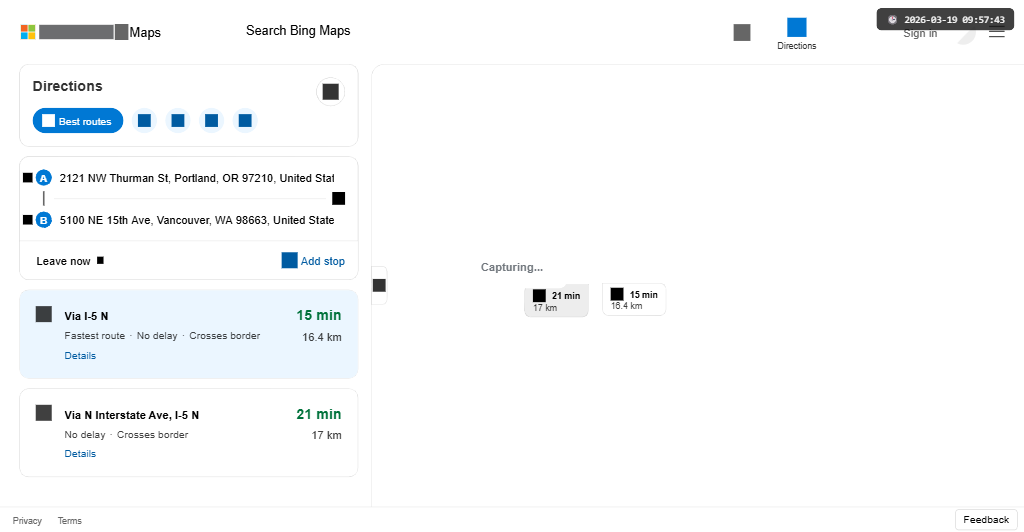Select the Best routes mode
Image resolution: width=1024 pixels, height=532 pixels.
78,121
